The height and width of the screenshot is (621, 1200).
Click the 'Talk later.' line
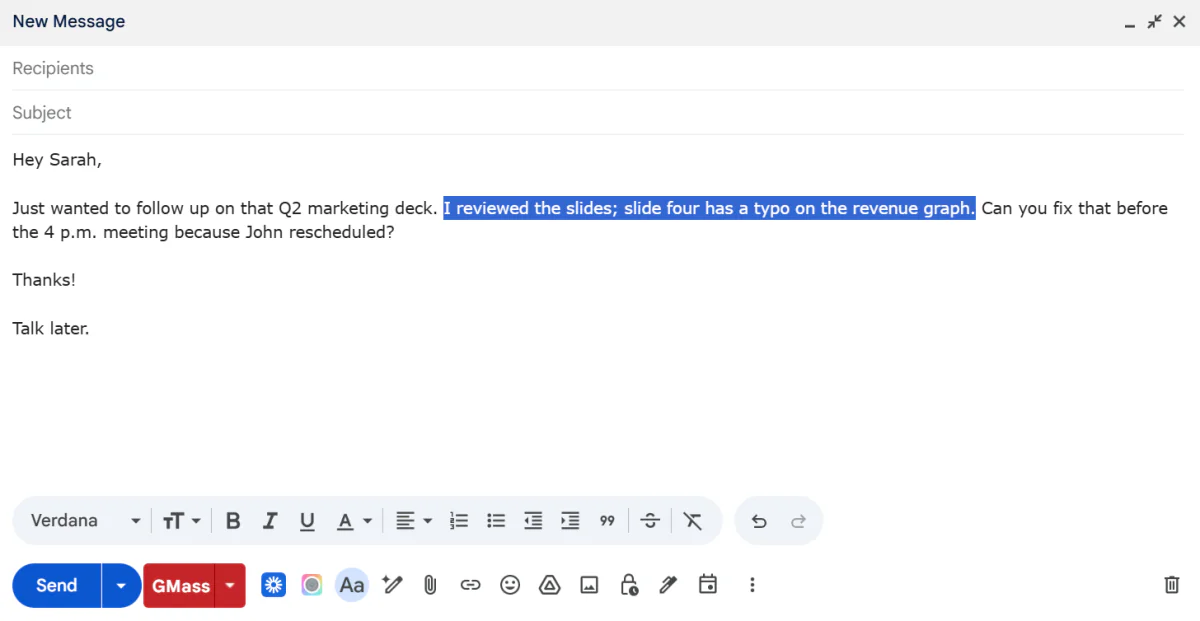(x=51, y=327)
